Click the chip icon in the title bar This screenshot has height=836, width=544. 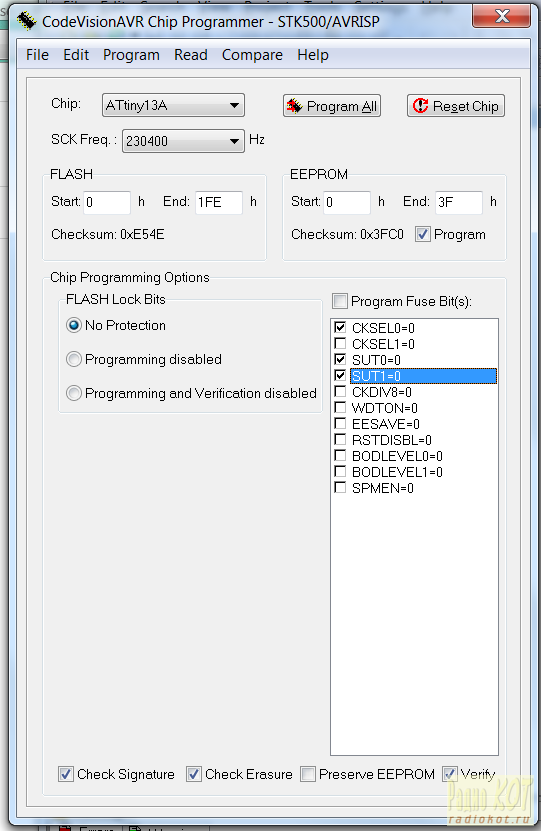coord(27,21)
